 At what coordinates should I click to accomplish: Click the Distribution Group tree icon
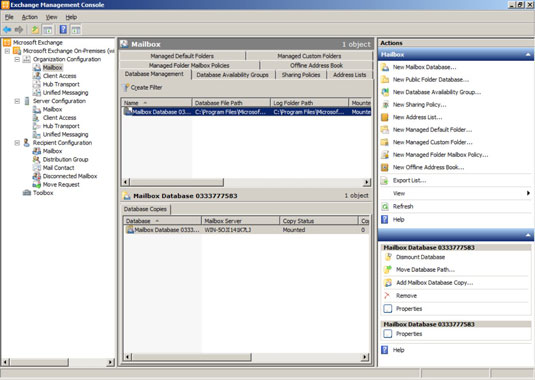pos(37,159)
